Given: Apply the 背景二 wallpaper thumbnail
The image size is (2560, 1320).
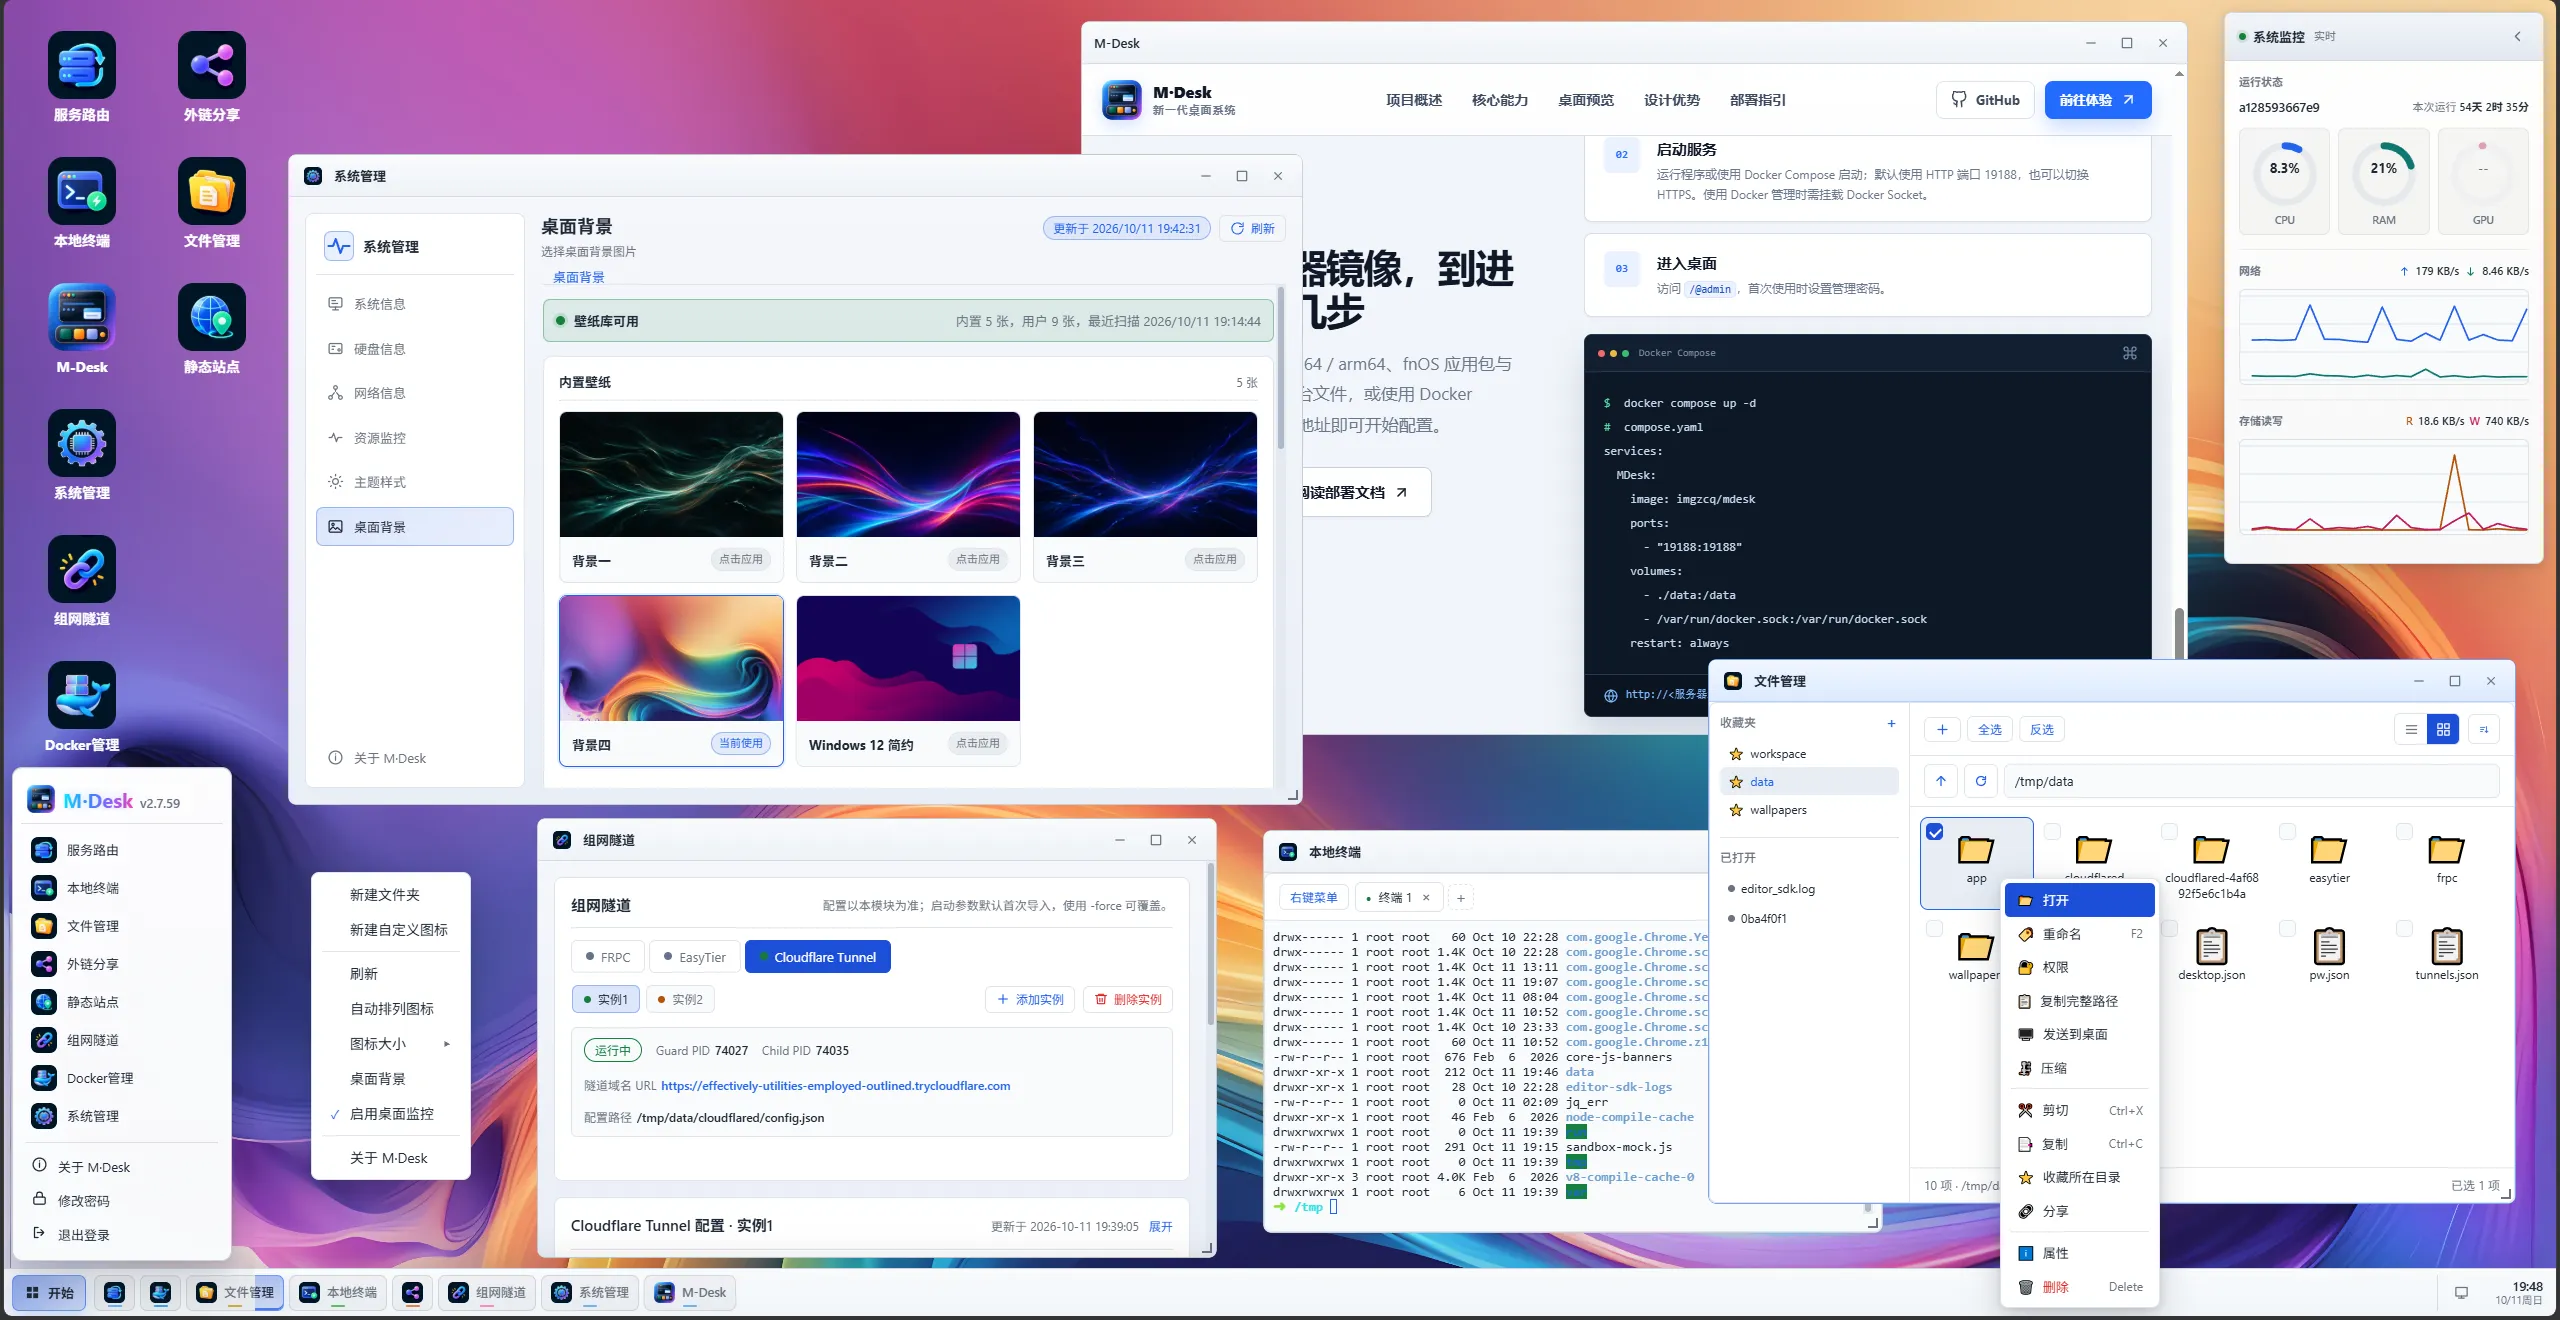Looking at the screenshot, I should tap(908, 475).
